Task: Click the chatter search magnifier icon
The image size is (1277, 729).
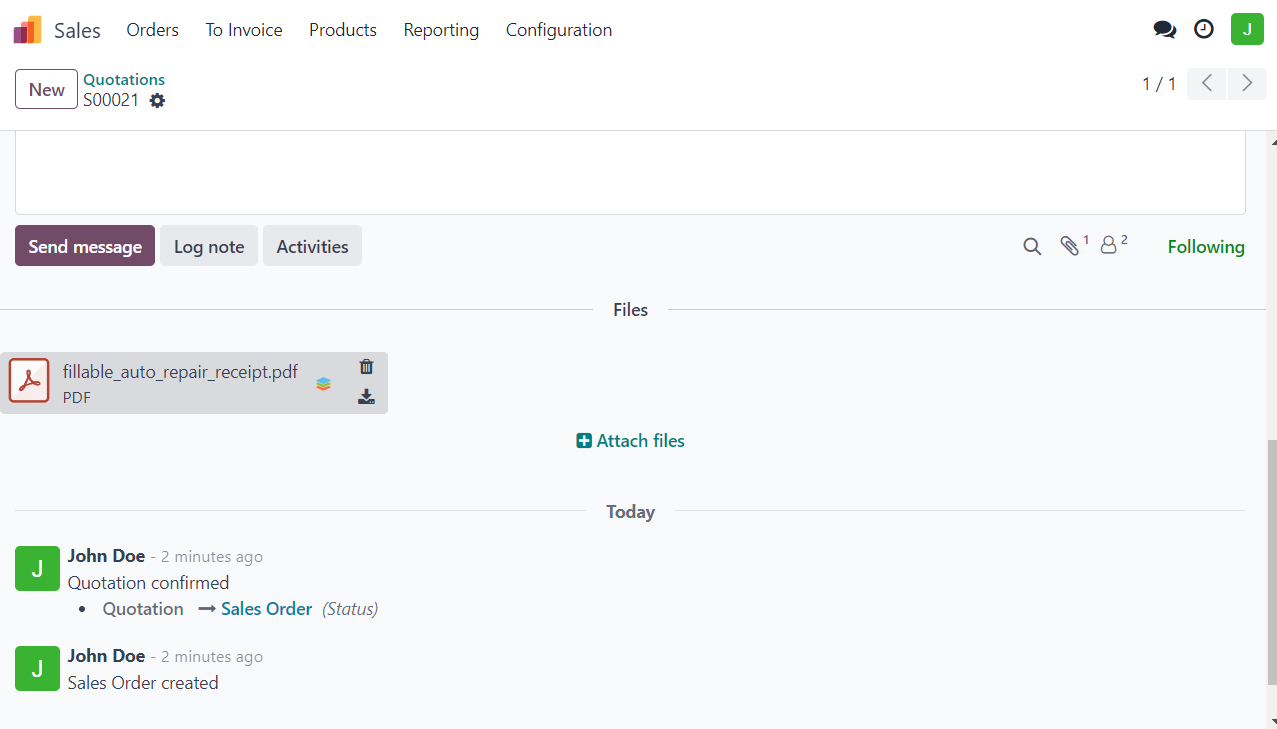Action: (x=1032, y=246)
